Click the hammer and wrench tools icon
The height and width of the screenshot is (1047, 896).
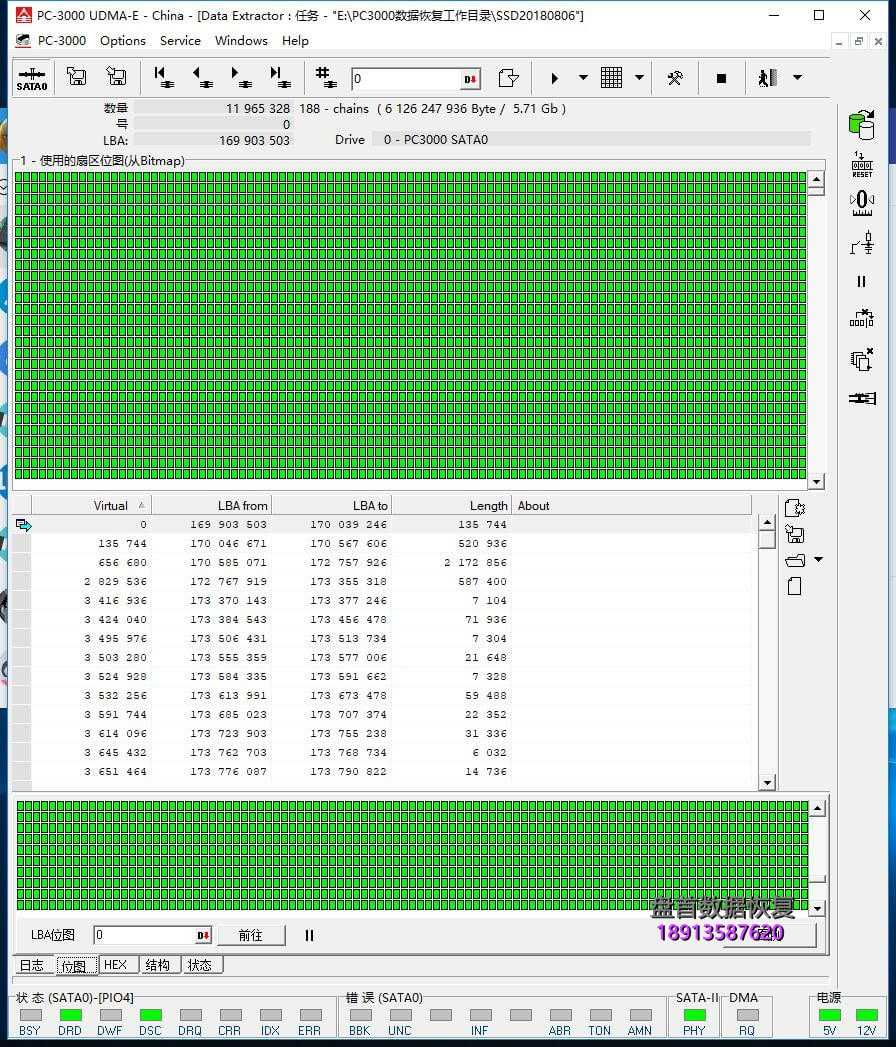(675, 78)
